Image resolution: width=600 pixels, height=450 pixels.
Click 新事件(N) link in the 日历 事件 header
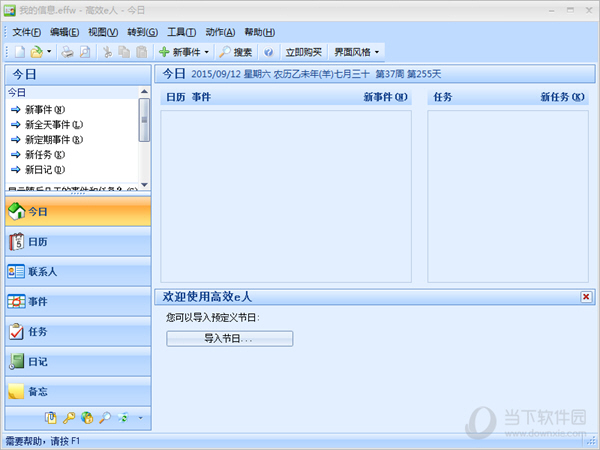385,97
